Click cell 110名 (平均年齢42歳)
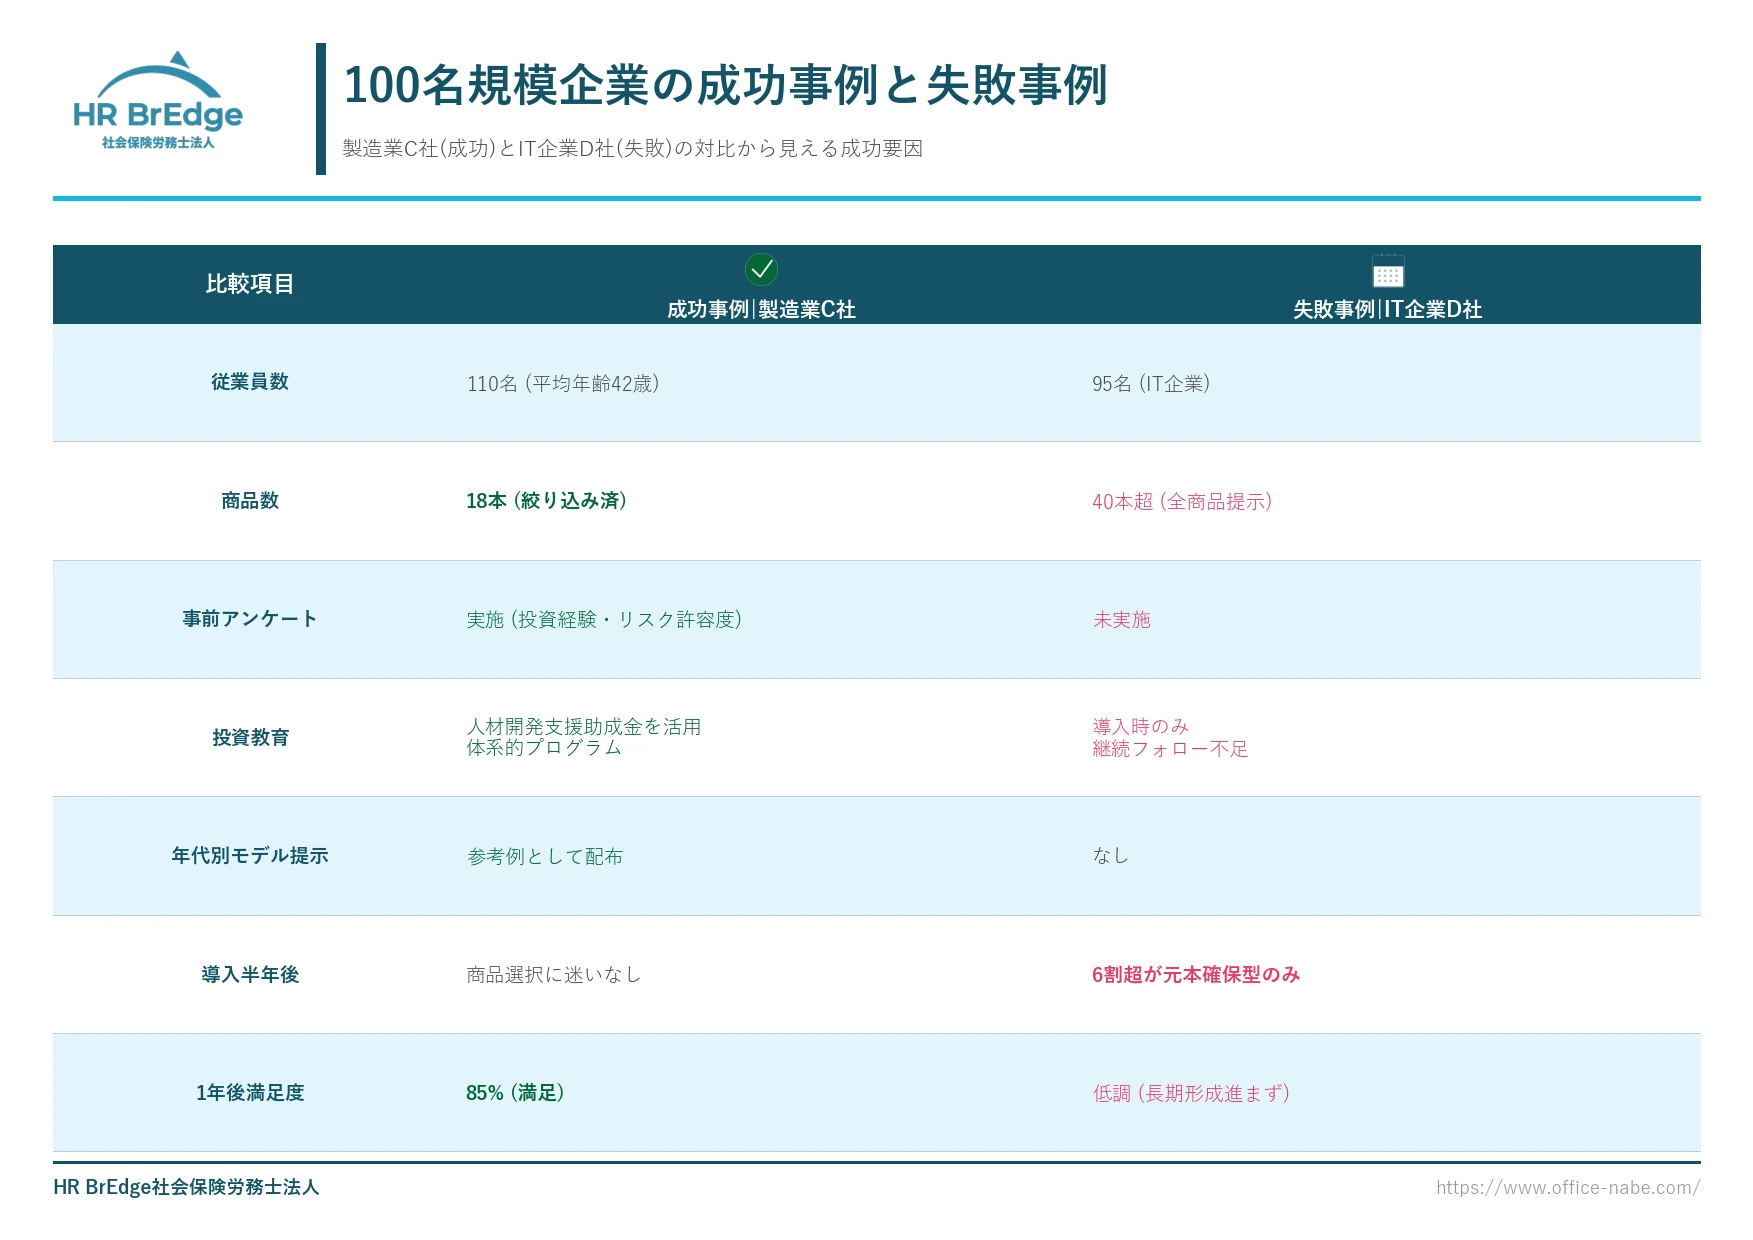The height and width of the screenshot is (1240, 1753). (563, 383)
